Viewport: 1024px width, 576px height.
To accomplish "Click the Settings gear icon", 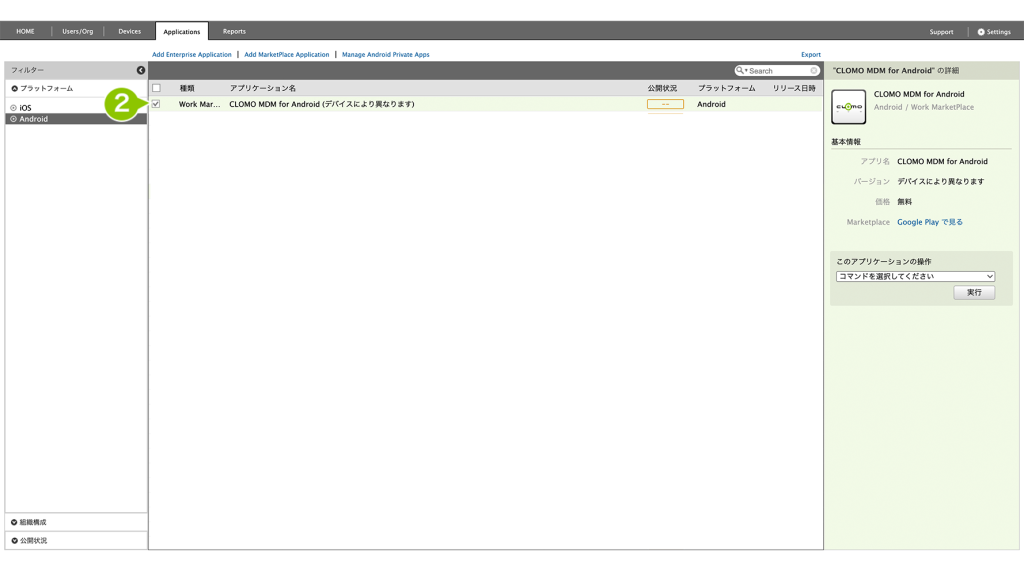I will (981, 32).
